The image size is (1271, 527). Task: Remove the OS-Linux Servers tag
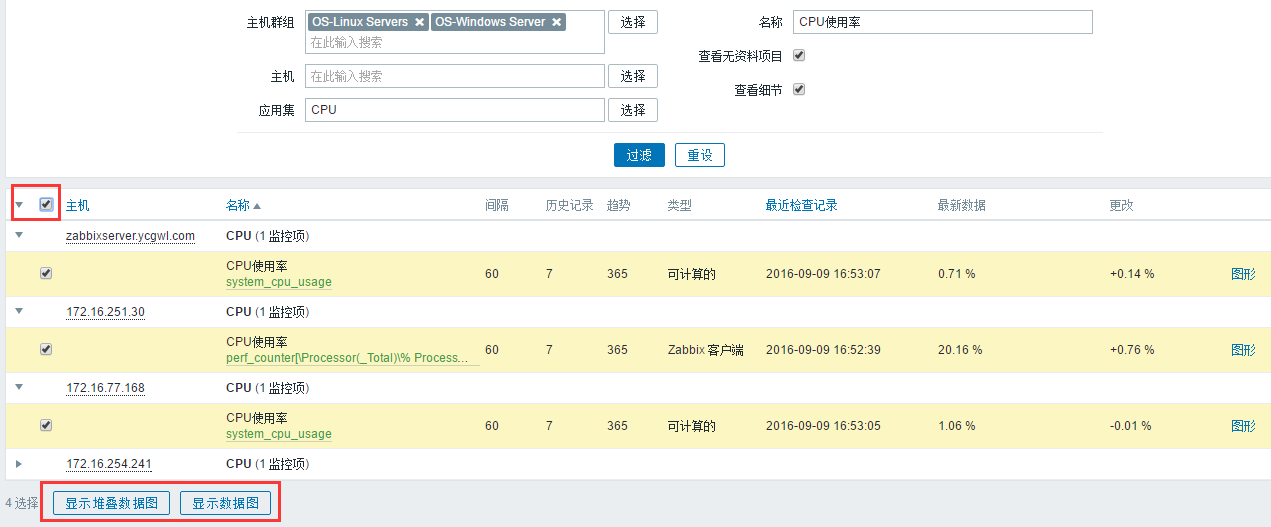click(419, 22)
